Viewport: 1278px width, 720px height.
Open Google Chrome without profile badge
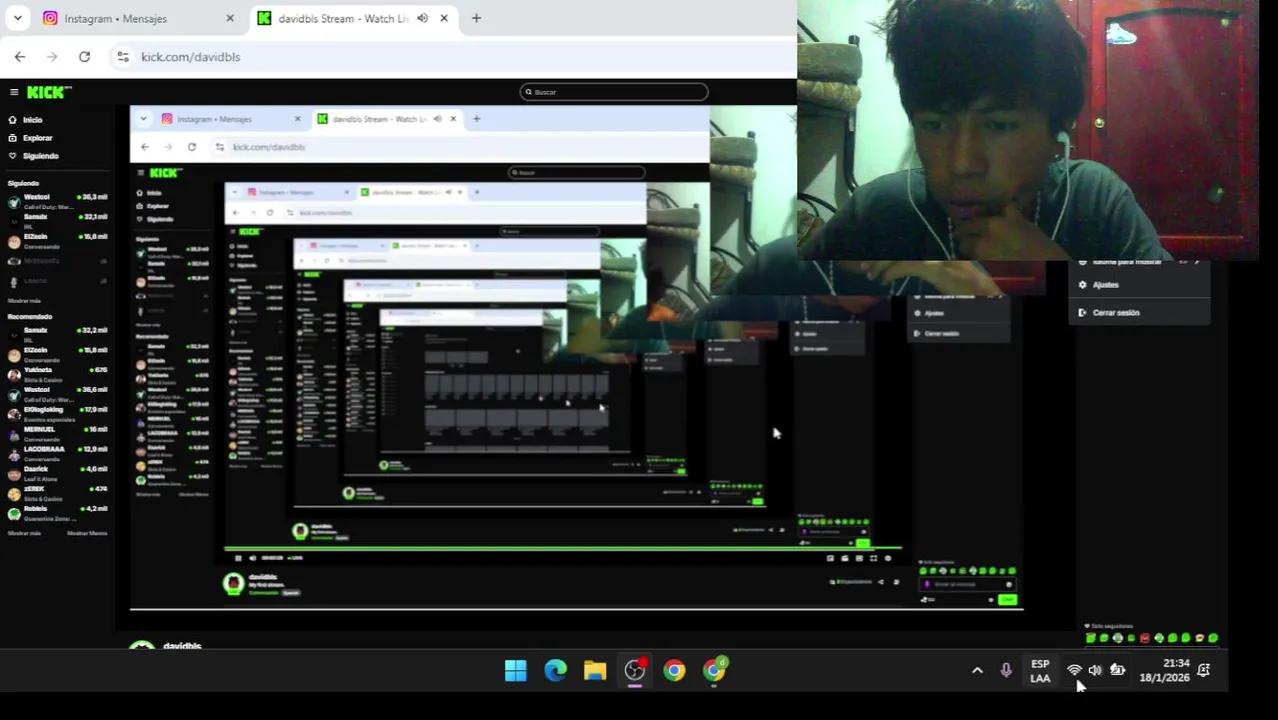[675, 671]
